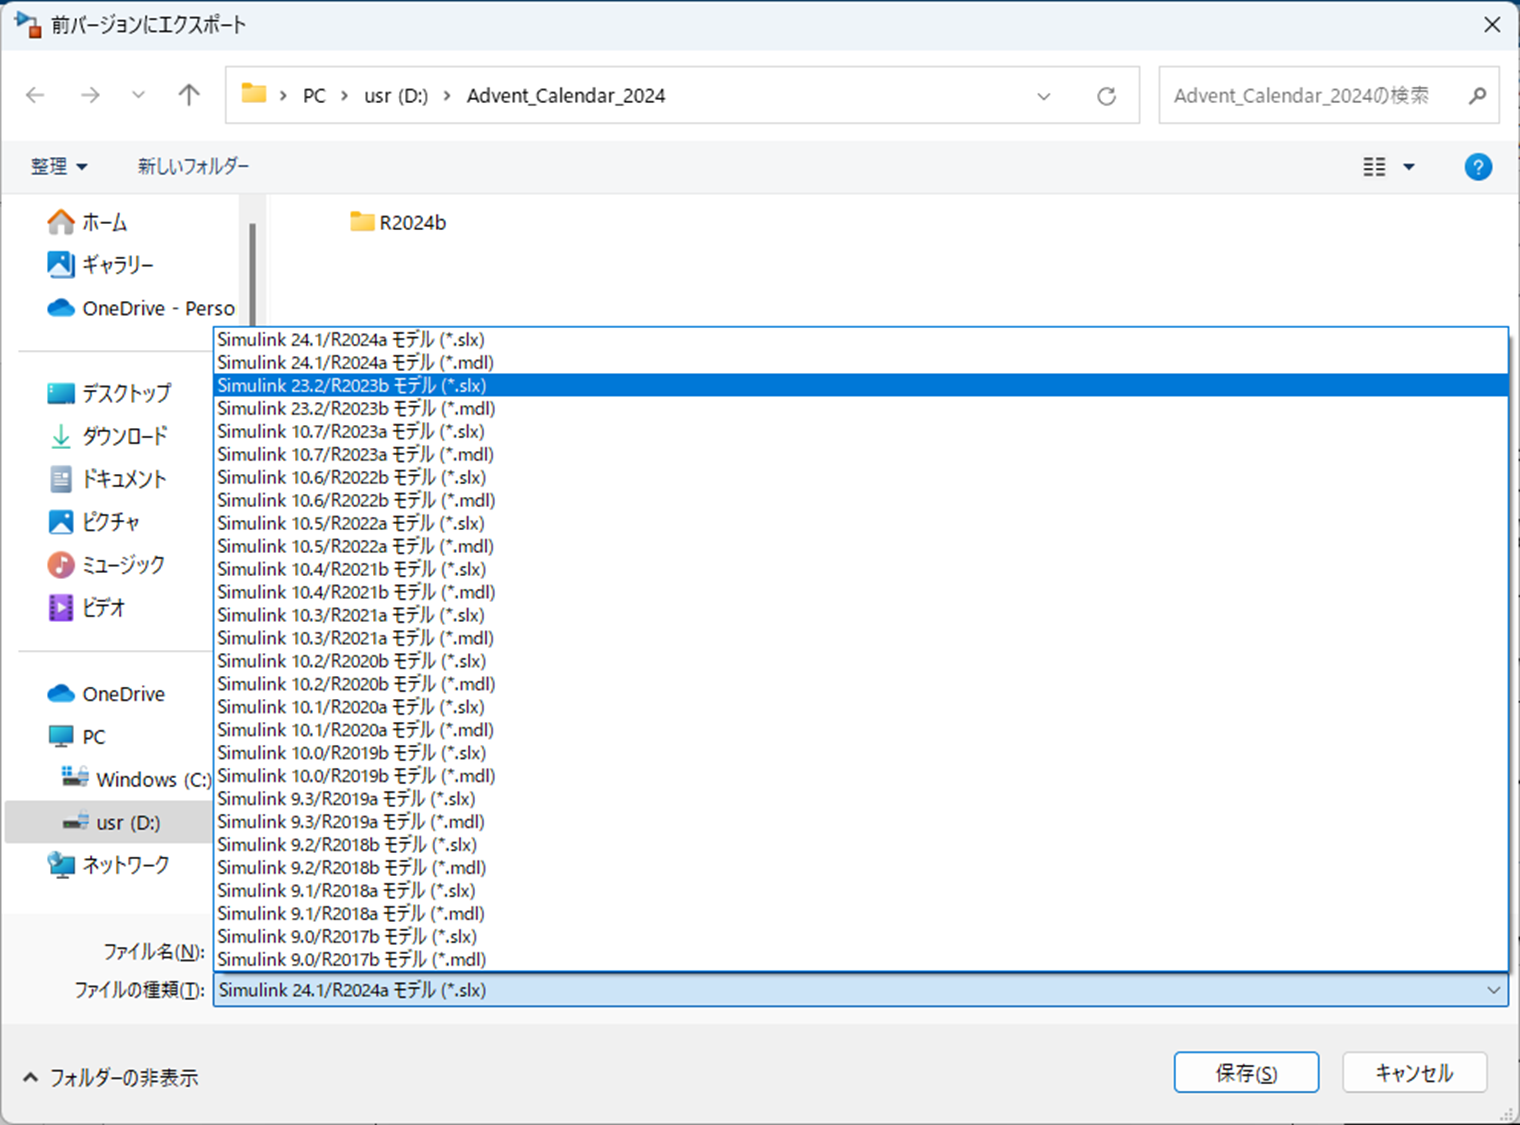Create a new folder with 新しいフォルダー
Image resolution: width=1520 pixels, height=1125 pixels.
point(193,166)
